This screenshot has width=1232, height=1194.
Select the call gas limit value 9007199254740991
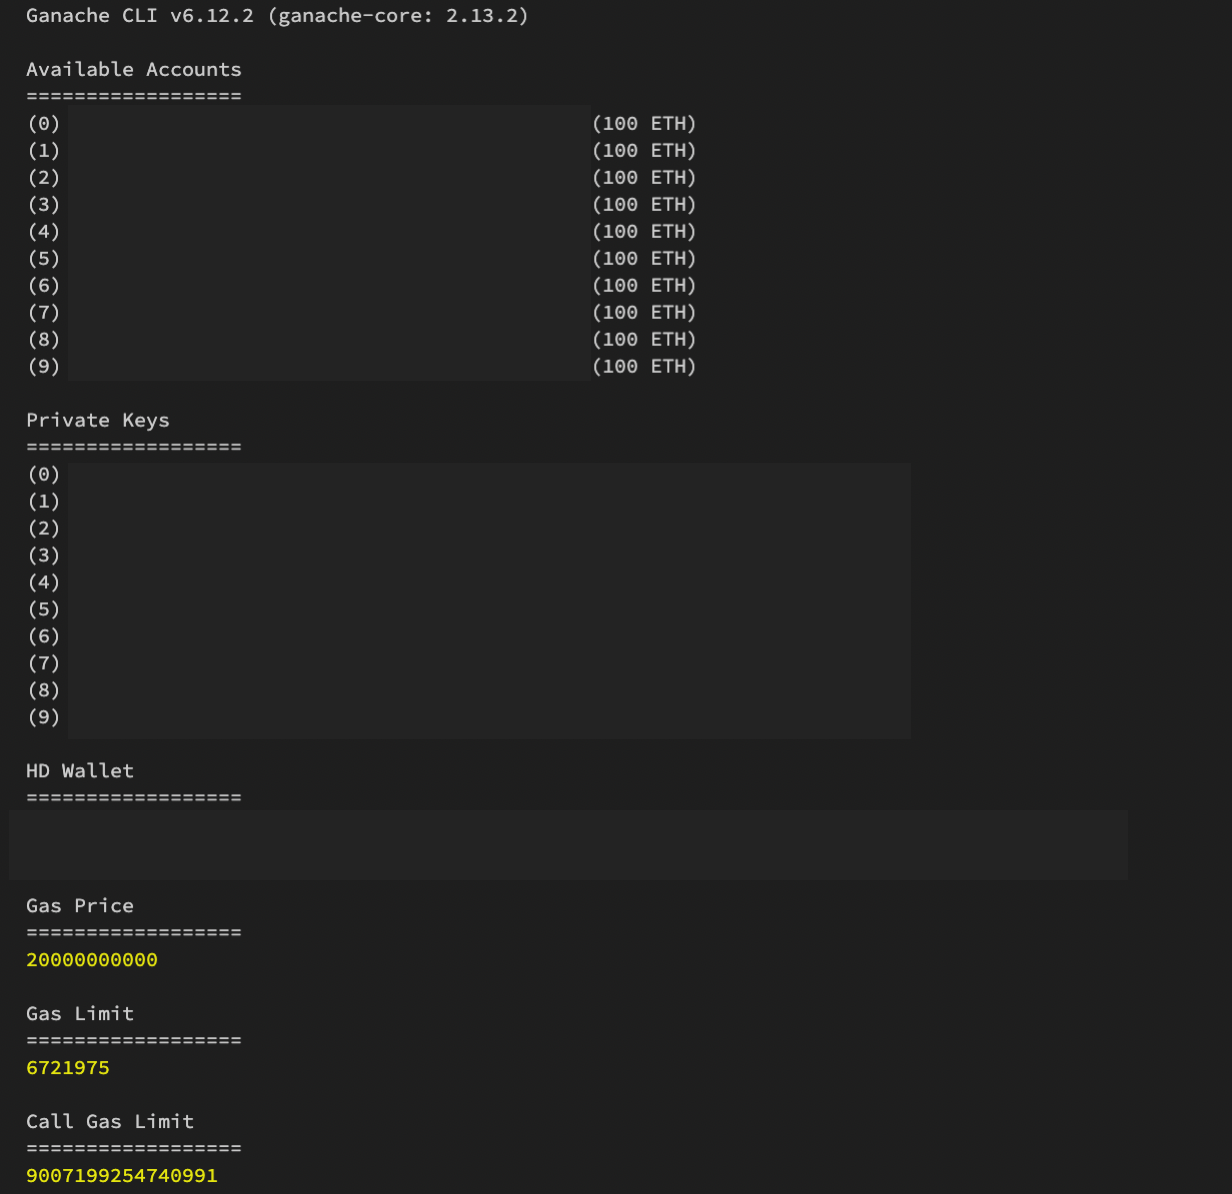(x=122, y=1176)
